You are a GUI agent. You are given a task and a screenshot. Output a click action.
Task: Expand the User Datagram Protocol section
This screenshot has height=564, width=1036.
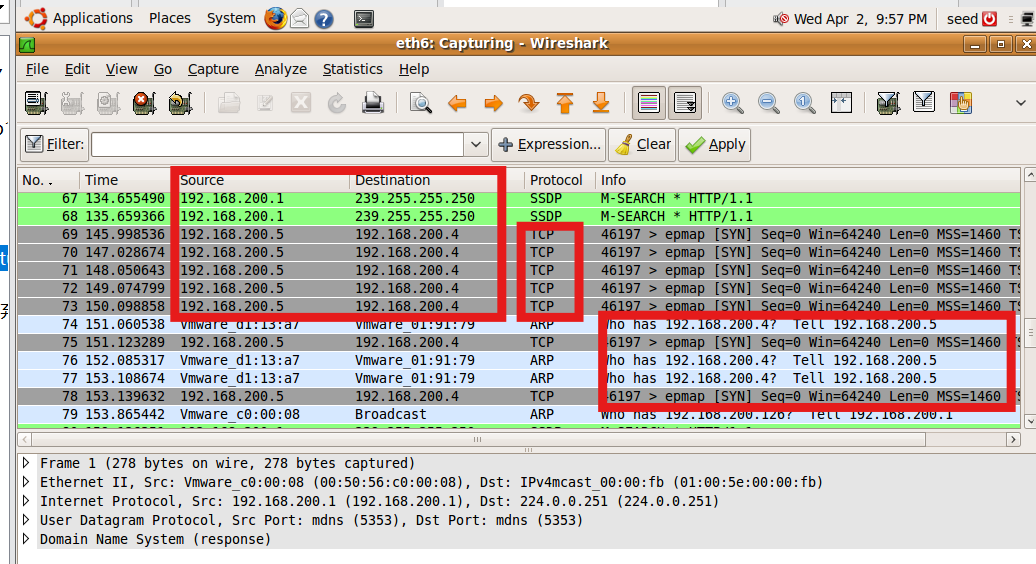pyautogui.click(x=26, y=520)
